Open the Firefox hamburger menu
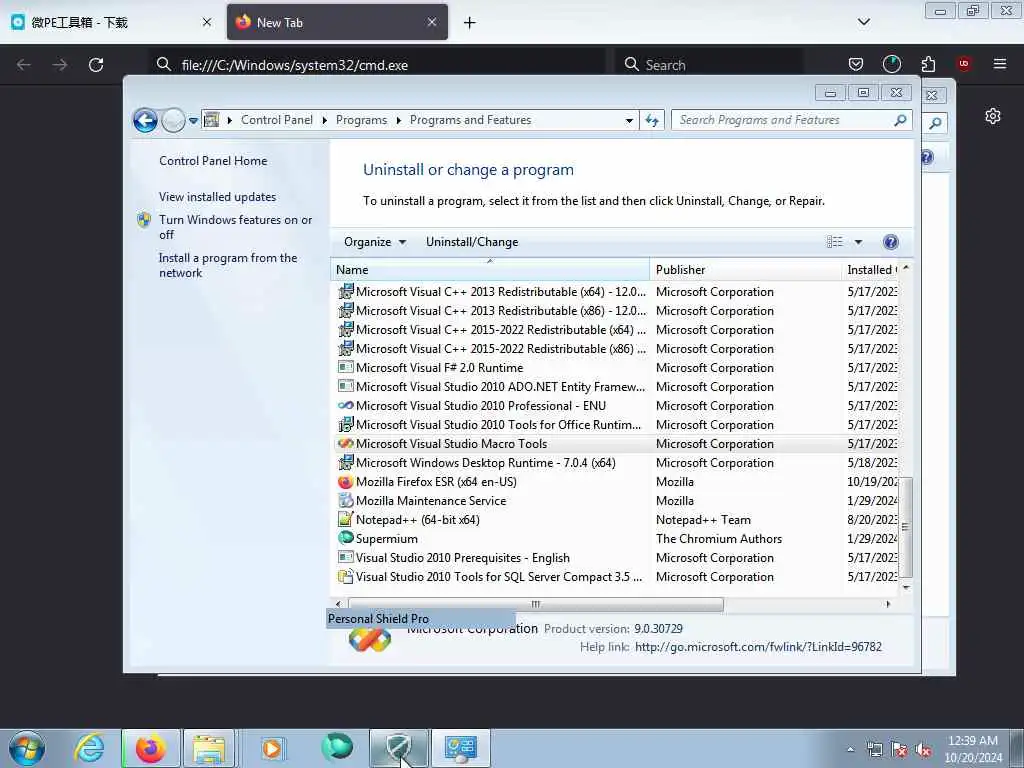1024x768 pixels. (999, 64)
